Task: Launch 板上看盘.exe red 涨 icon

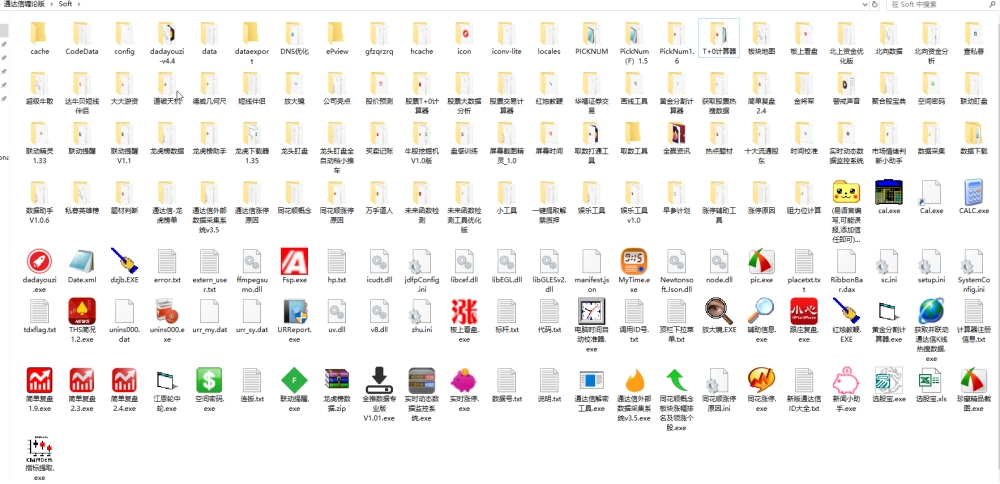Action: click(x=464, y=311)
